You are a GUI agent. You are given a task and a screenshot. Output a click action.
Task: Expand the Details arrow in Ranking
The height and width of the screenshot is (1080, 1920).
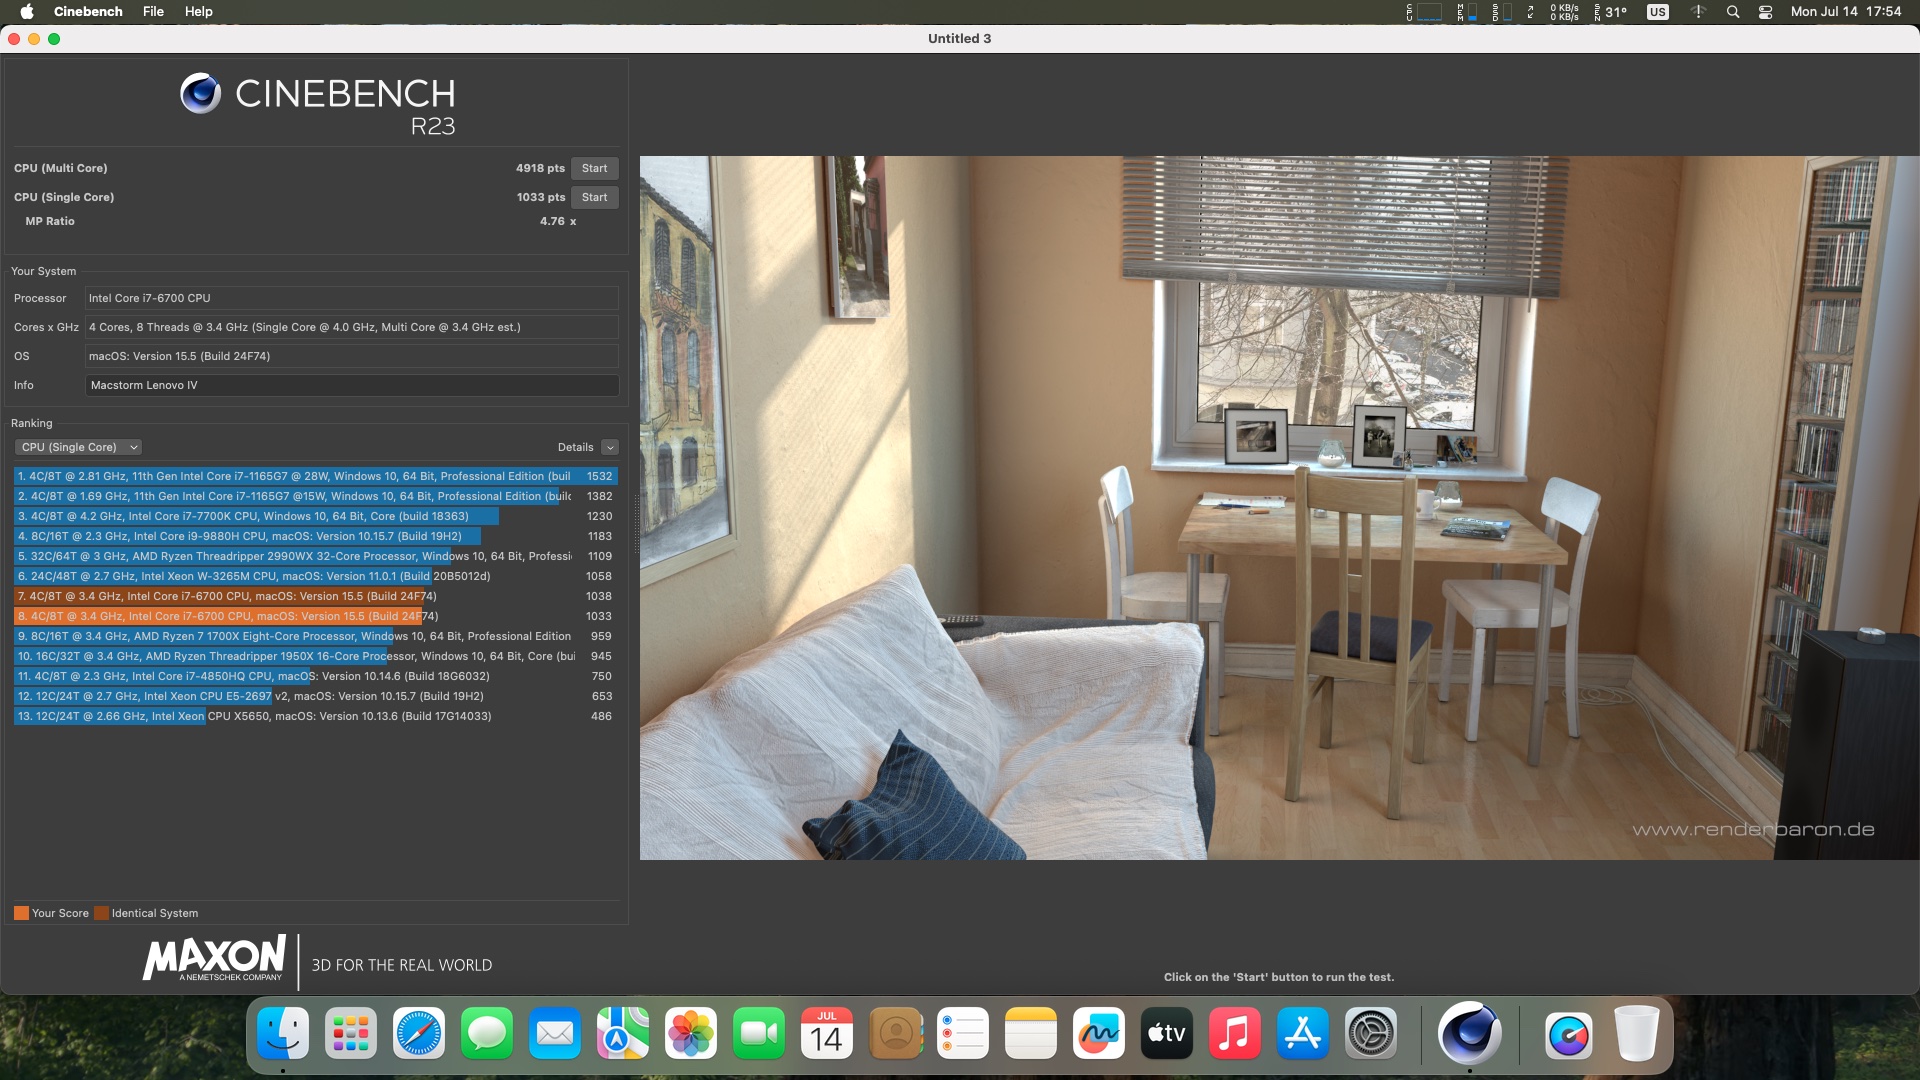coord(610,447)
